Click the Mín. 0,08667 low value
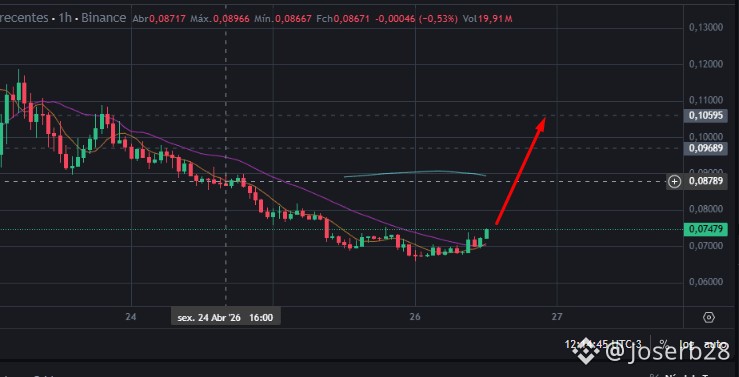Viewport: 739px width, 377px height. click(283, 19)
